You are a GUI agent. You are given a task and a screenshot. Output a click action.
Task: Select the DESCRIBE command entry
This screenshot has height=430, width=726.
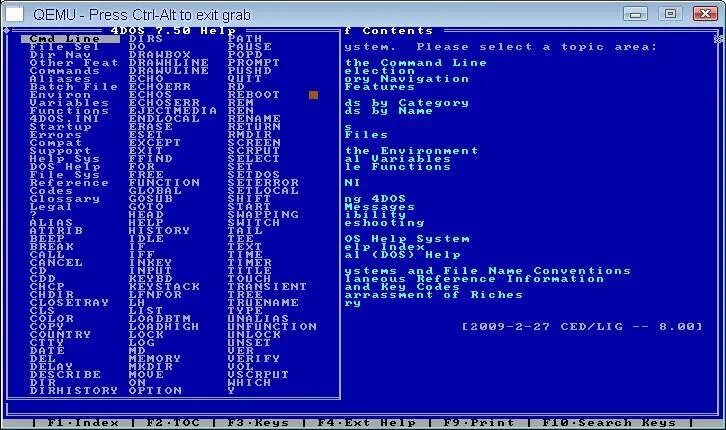click(x=65, y=374)
